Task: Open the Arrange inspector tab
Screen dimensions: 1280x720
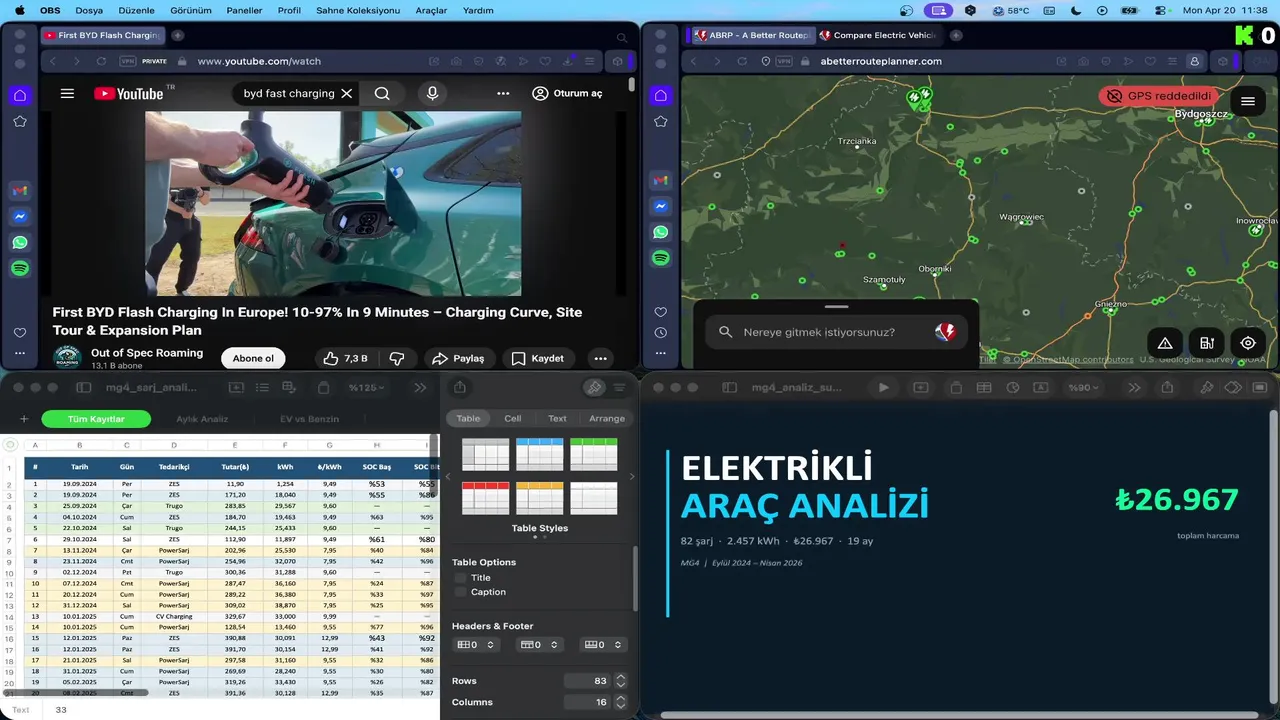Action: 606,419
